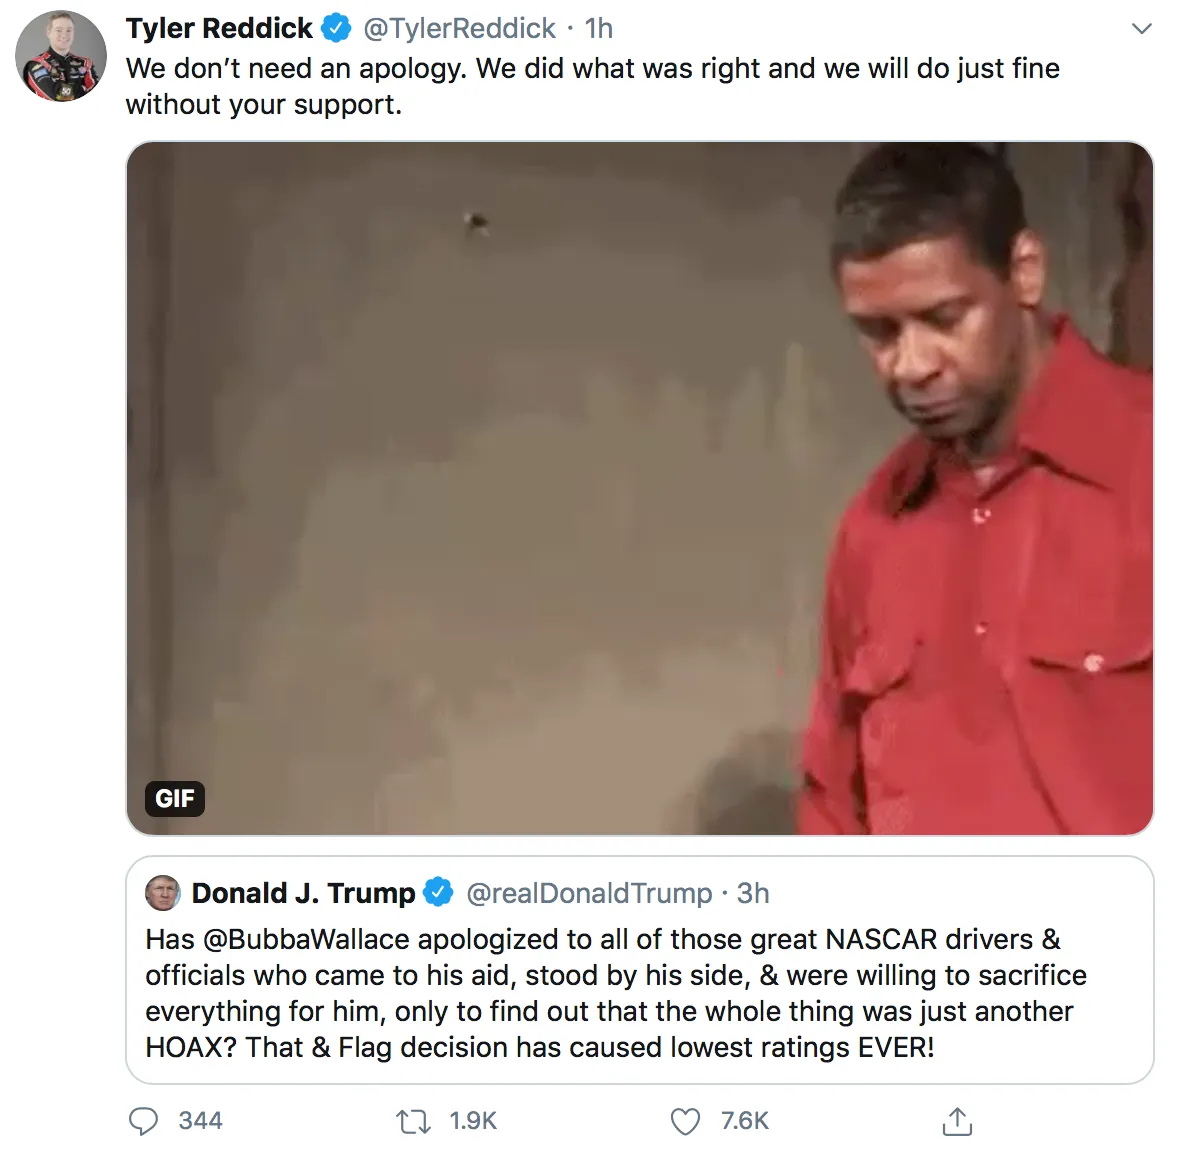The height and width of the screenshot is (1156, 1178).
Task: Click the small avatar in the quoted tweet
Action: click(163, 893)
